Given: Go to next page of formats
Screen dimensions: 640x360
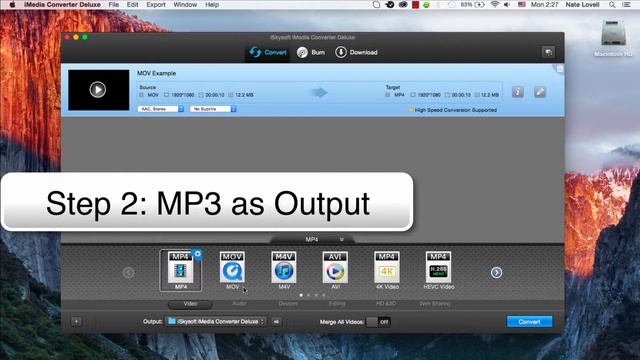Looking at the screenshot, I should (x=496, y=273).
